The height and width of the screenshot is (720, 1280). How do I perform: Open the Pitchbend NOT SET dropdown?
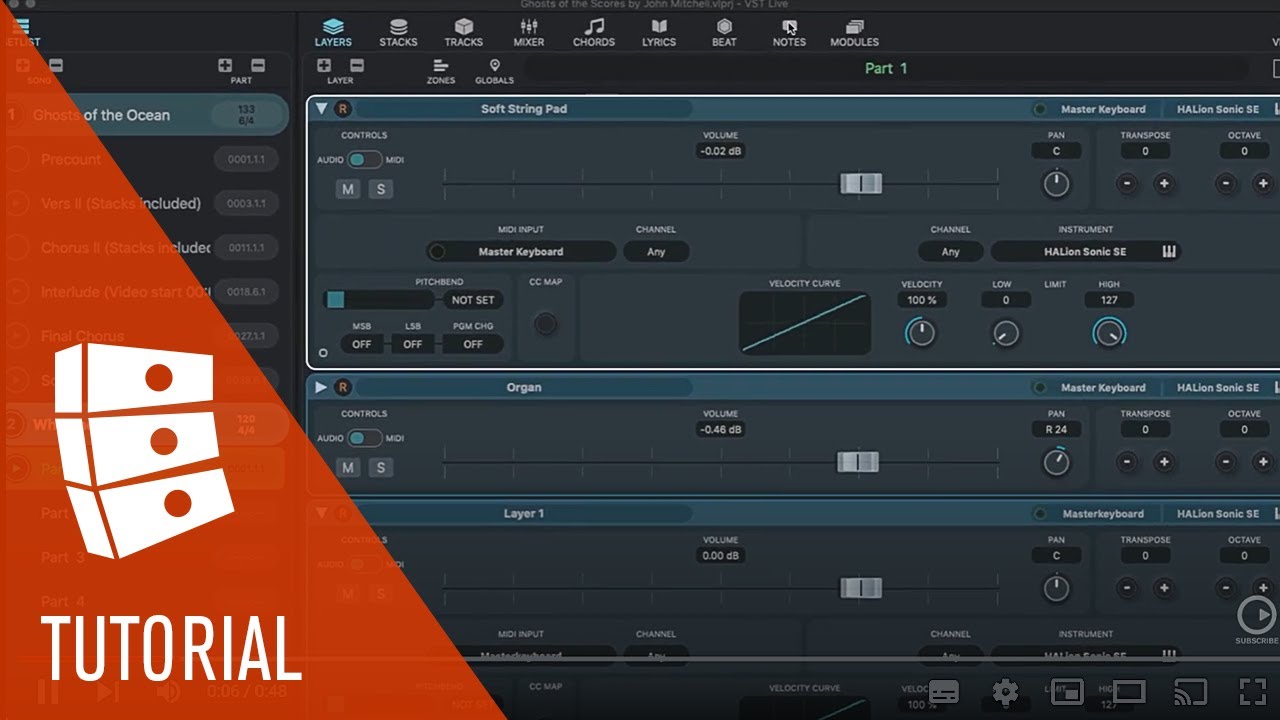(473, 300)
